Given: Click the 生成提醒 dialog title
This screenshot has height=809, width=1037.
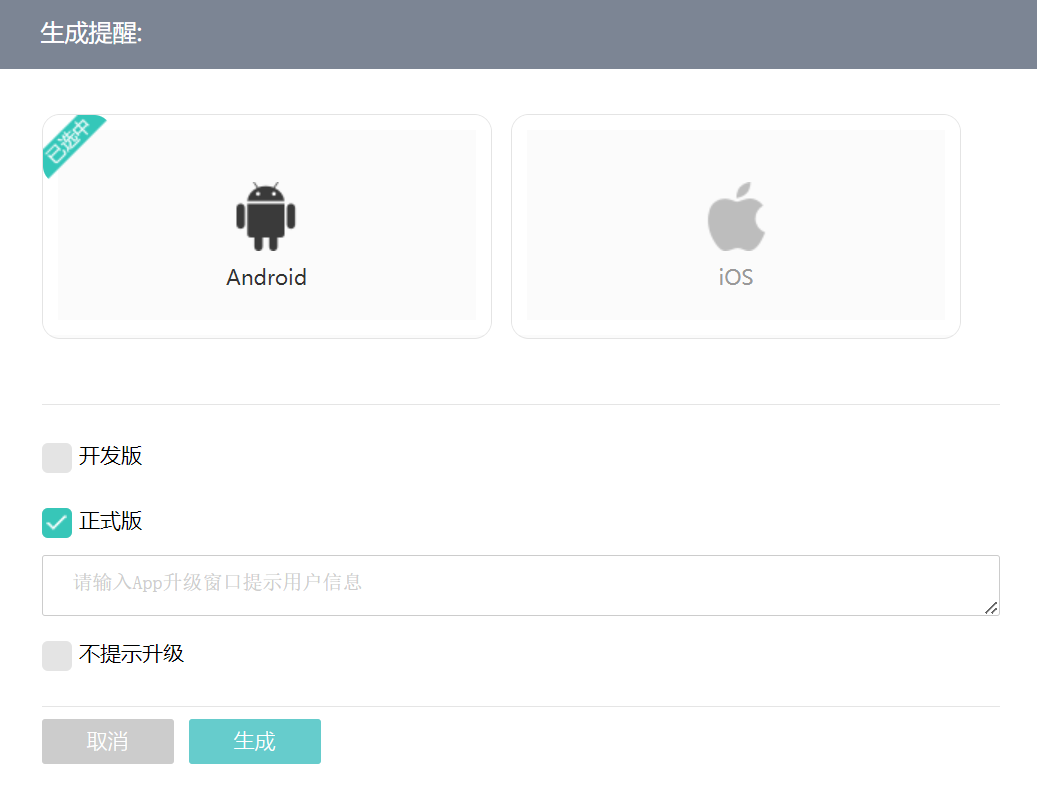Looking at the screenshot, I should 91,33.
